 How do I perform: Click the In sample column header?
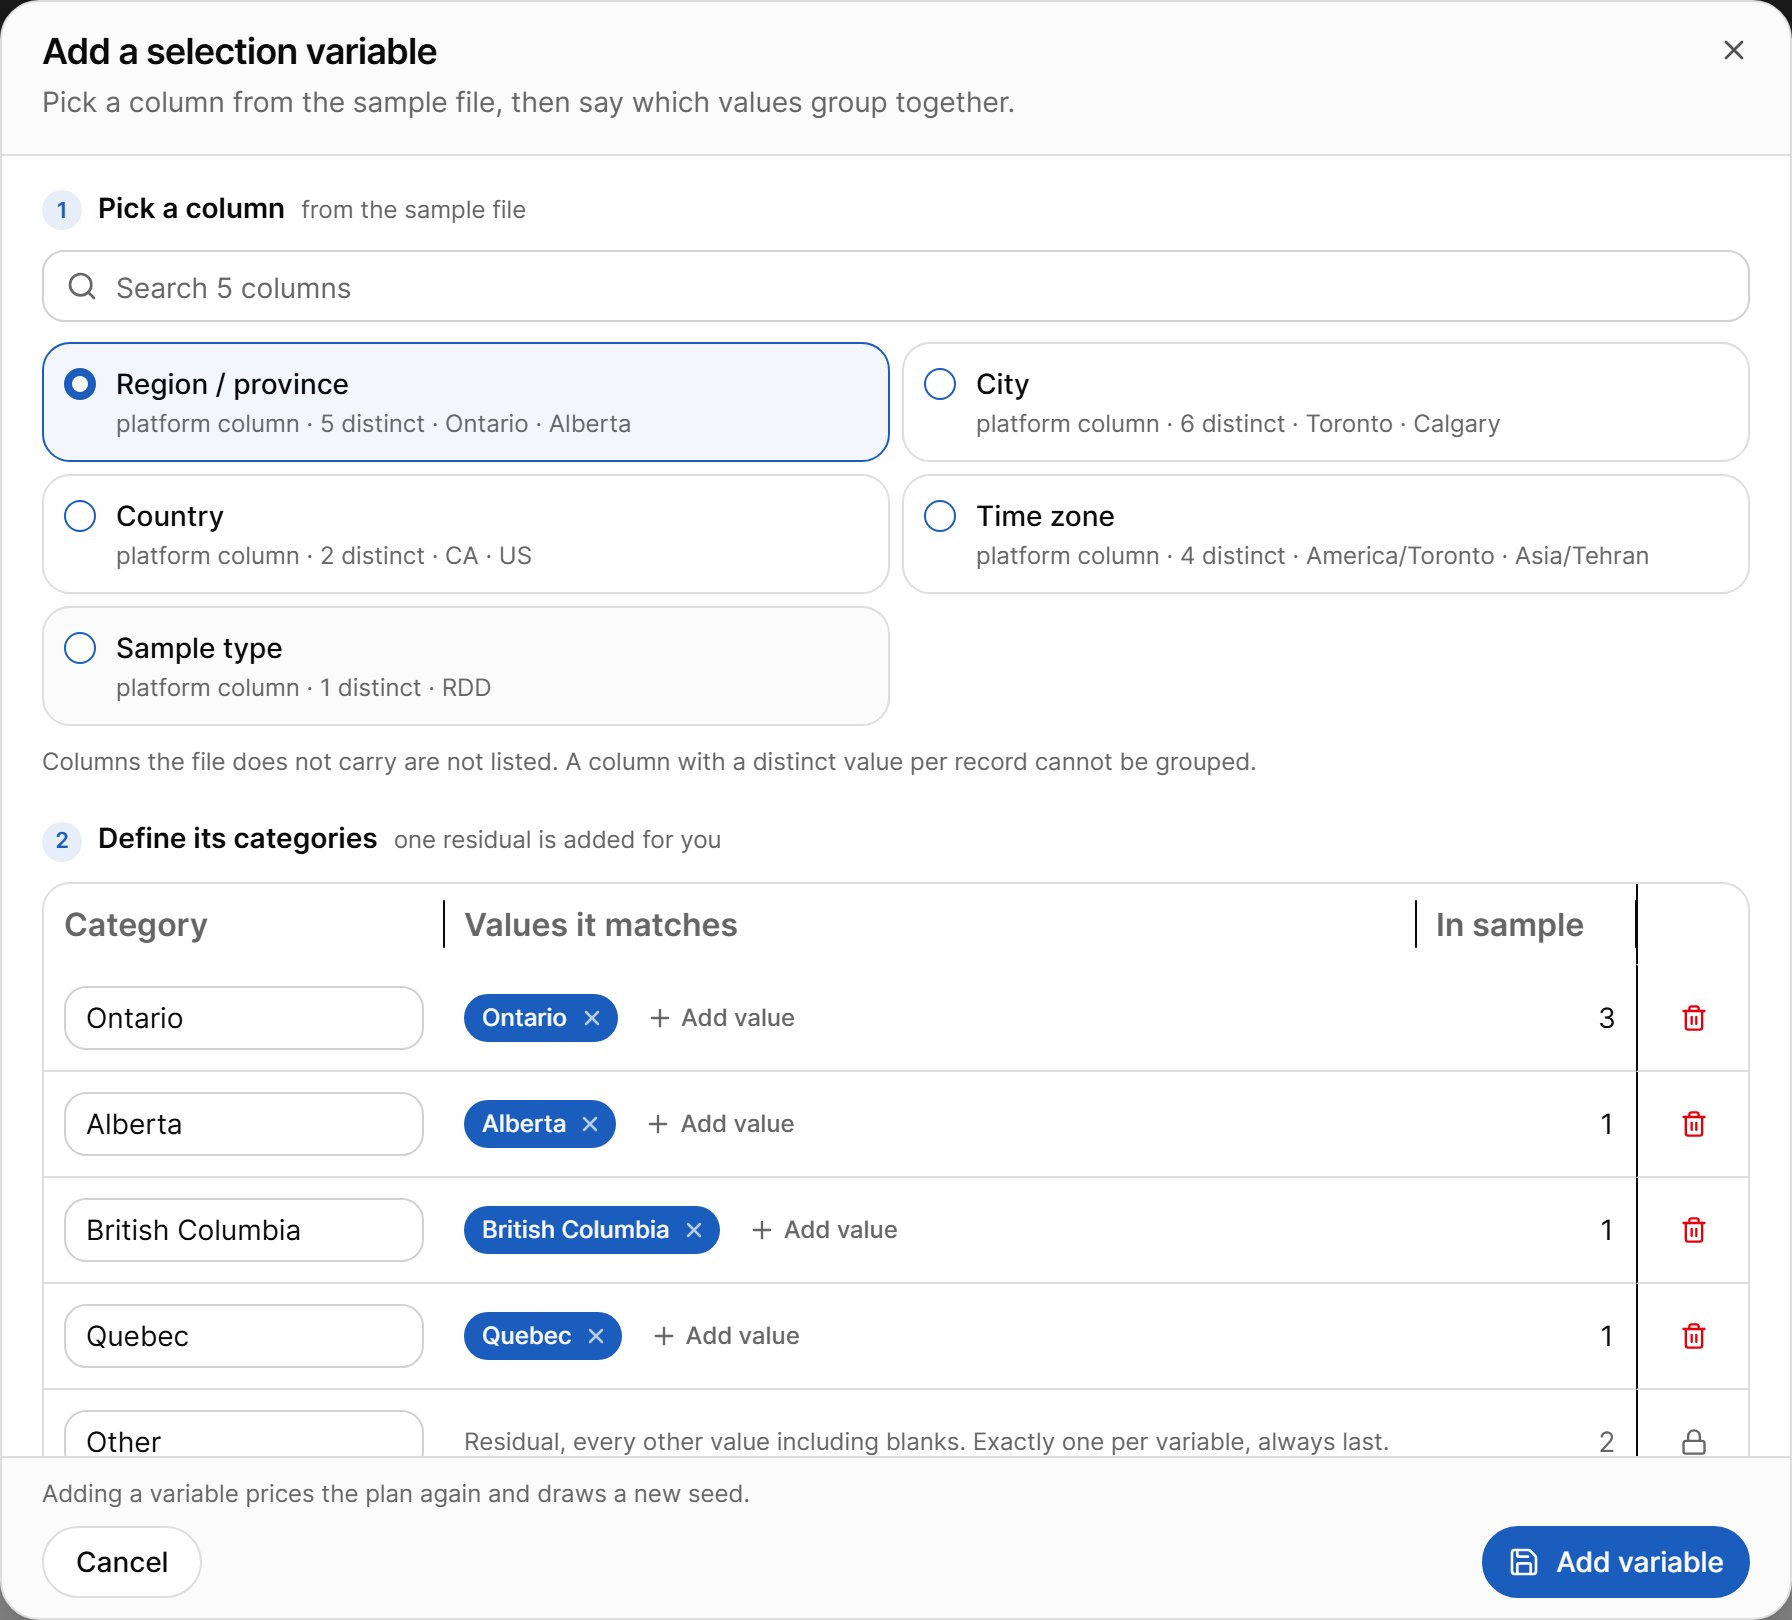1510,925
